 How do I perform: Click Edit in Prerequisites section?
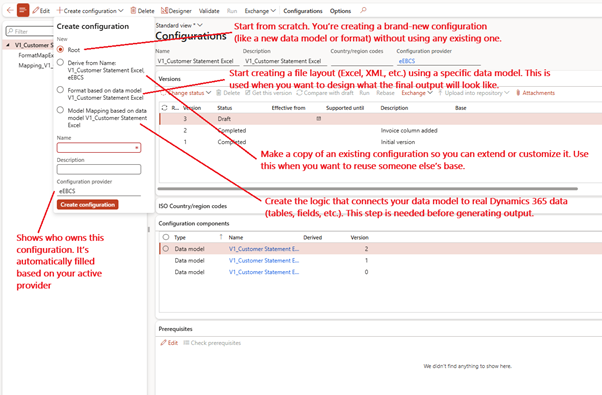169,343
